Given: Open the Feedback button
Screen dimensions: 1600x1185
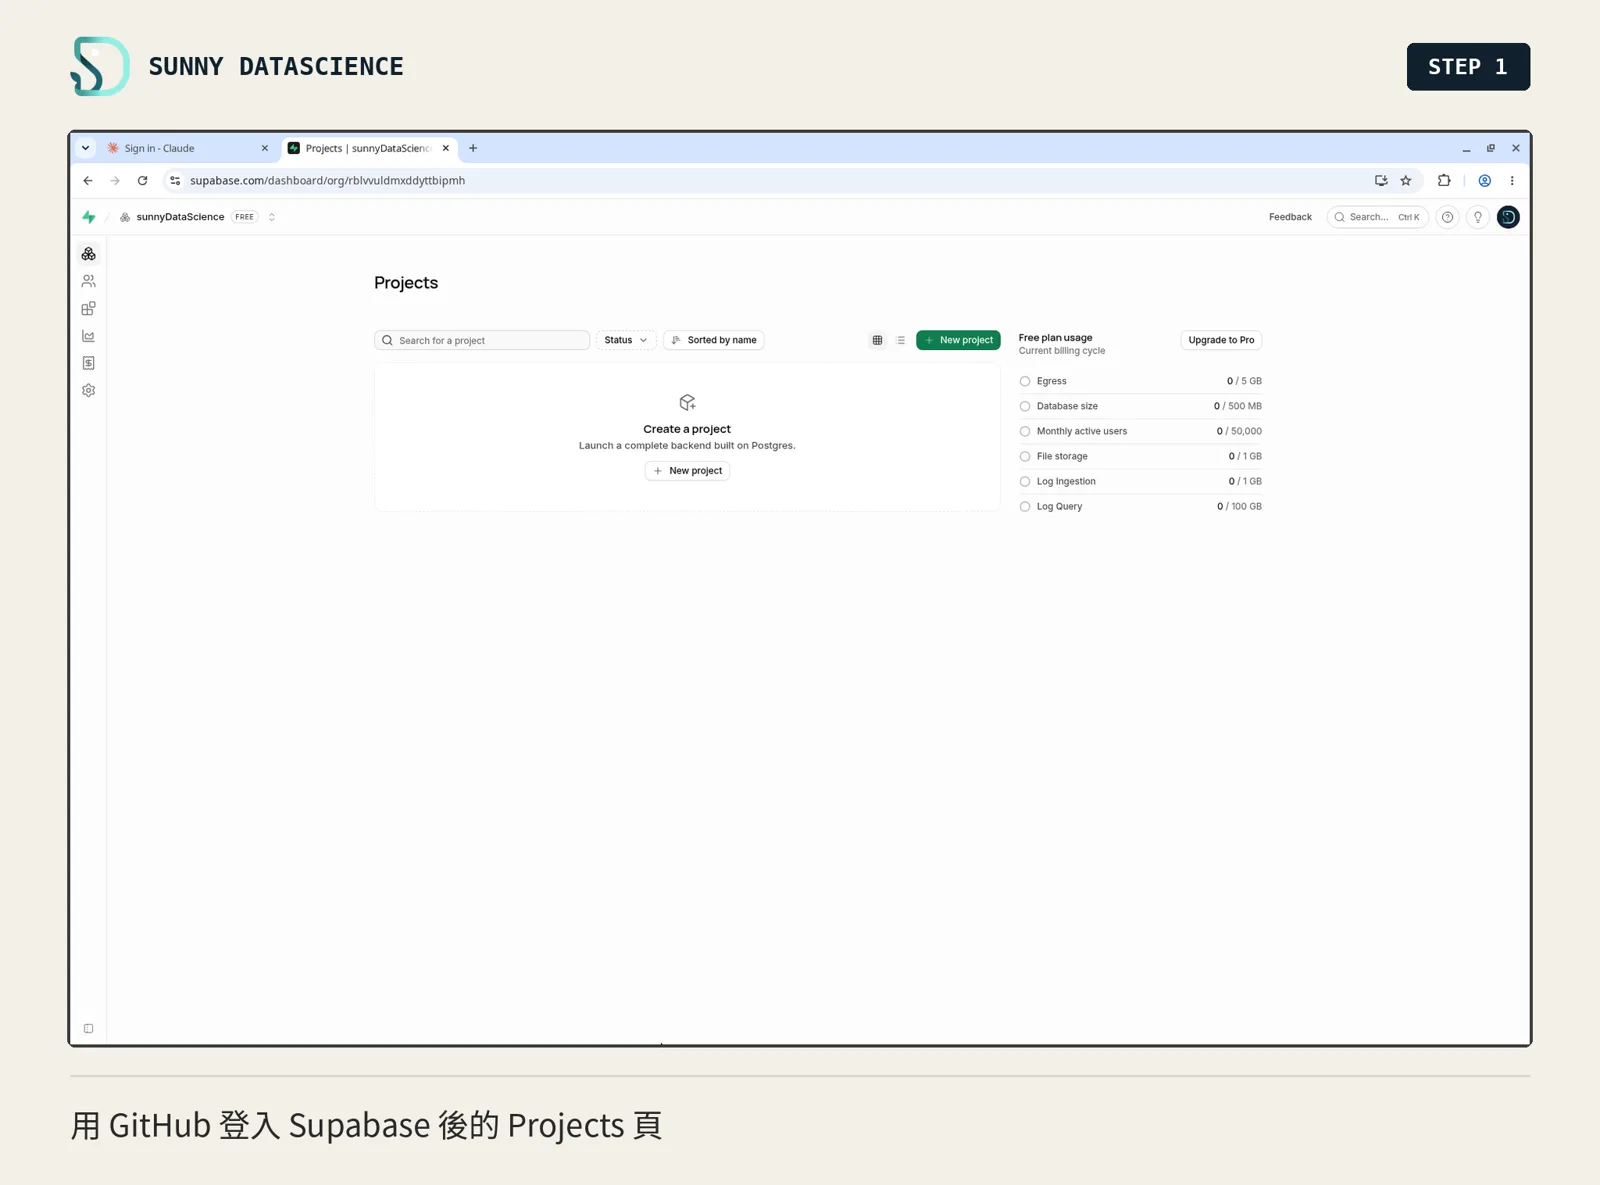Looking at the screenshot, I should tap(1290, 217).
